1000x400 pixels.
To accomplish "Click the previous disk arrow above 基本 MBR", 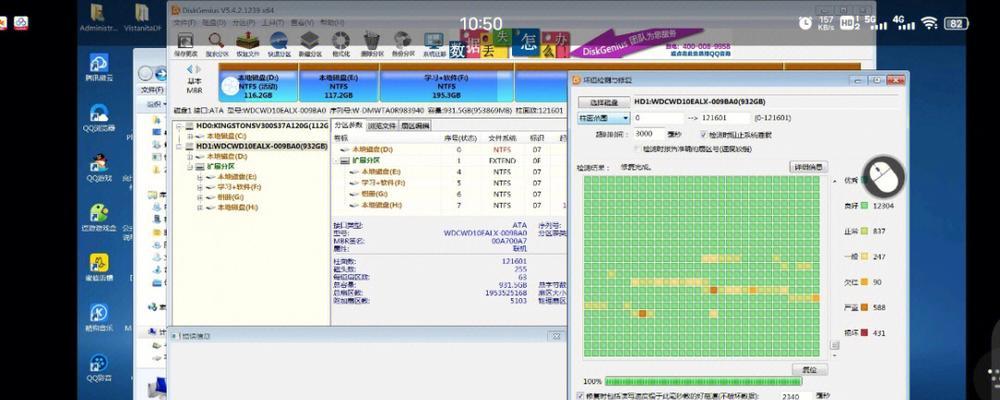I will (x=189, y=69).
